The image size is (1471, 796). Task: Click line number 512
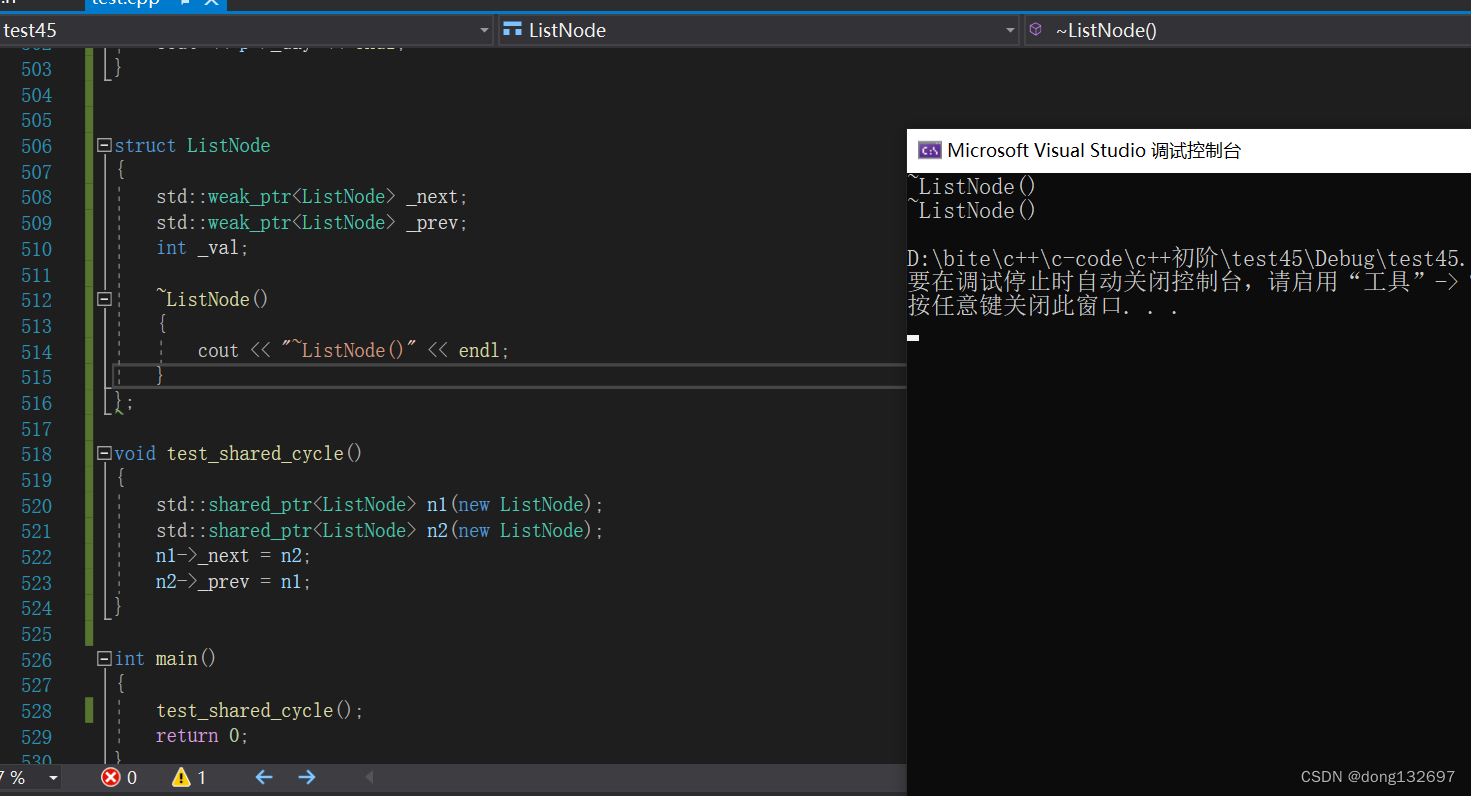tap(36, 300)
